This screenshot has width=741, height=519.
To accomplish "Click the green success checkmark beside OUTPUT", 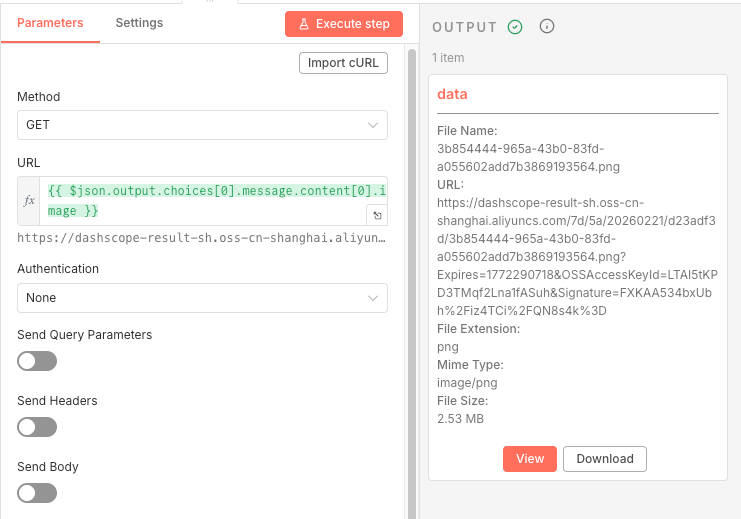I will click(515, 27).
